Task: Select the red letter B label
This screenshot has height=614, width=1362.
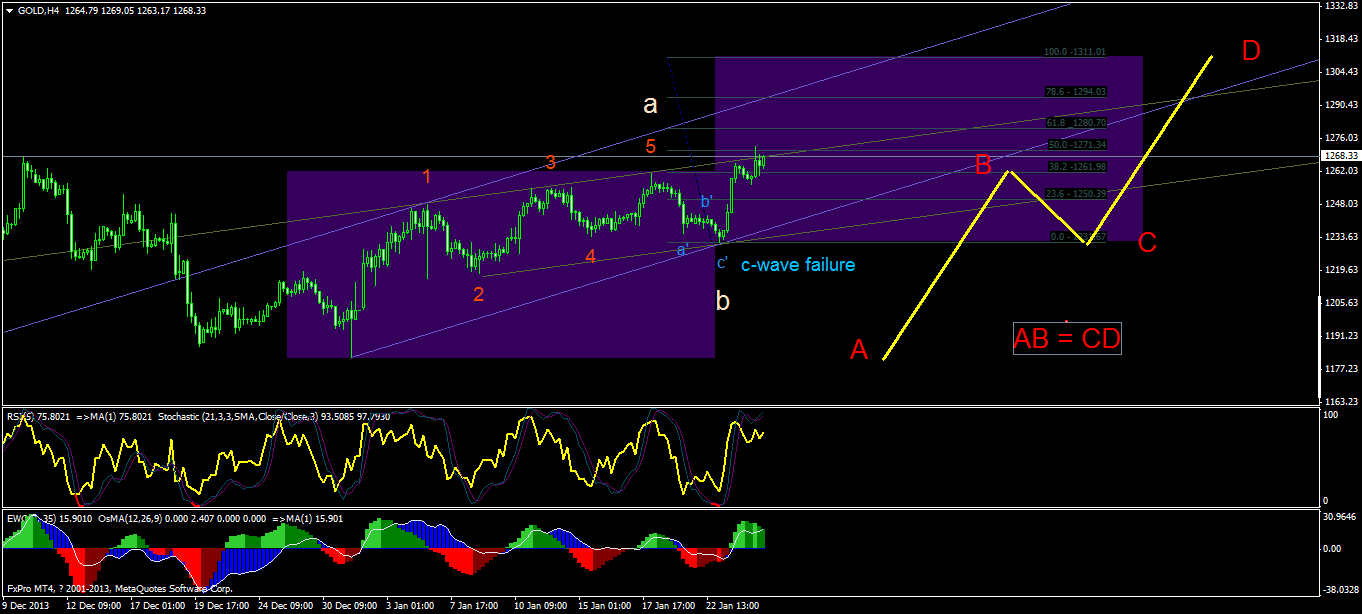Action: (x=983, y=164)
